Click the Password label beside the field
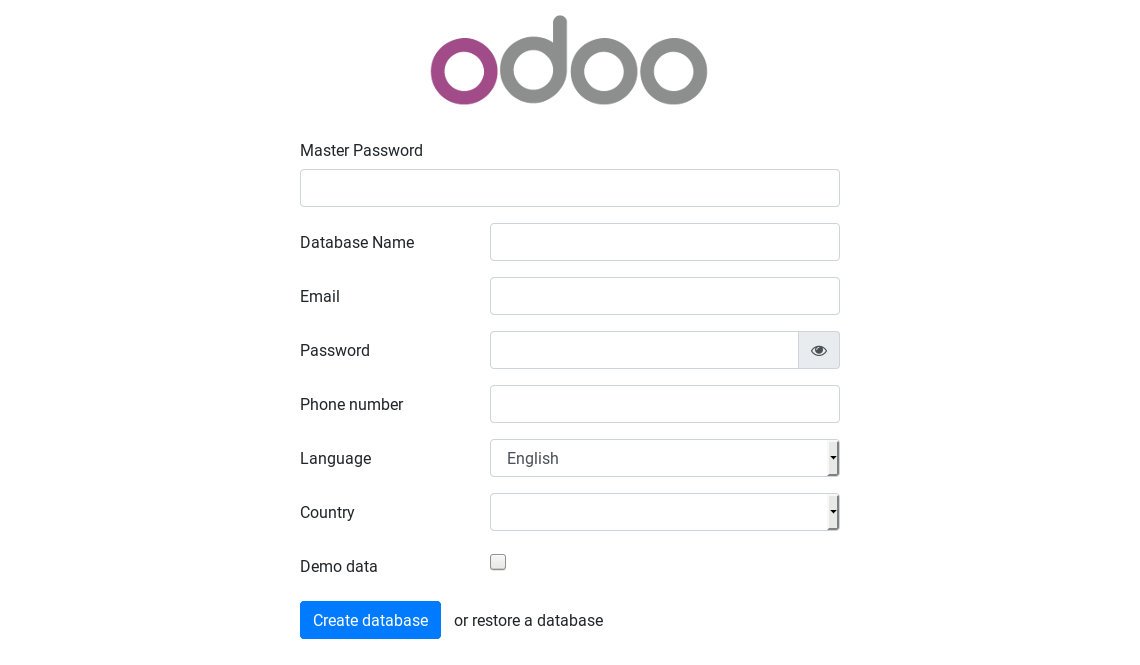The height and width of the screenshot is (665, 1140). [335, 350]
